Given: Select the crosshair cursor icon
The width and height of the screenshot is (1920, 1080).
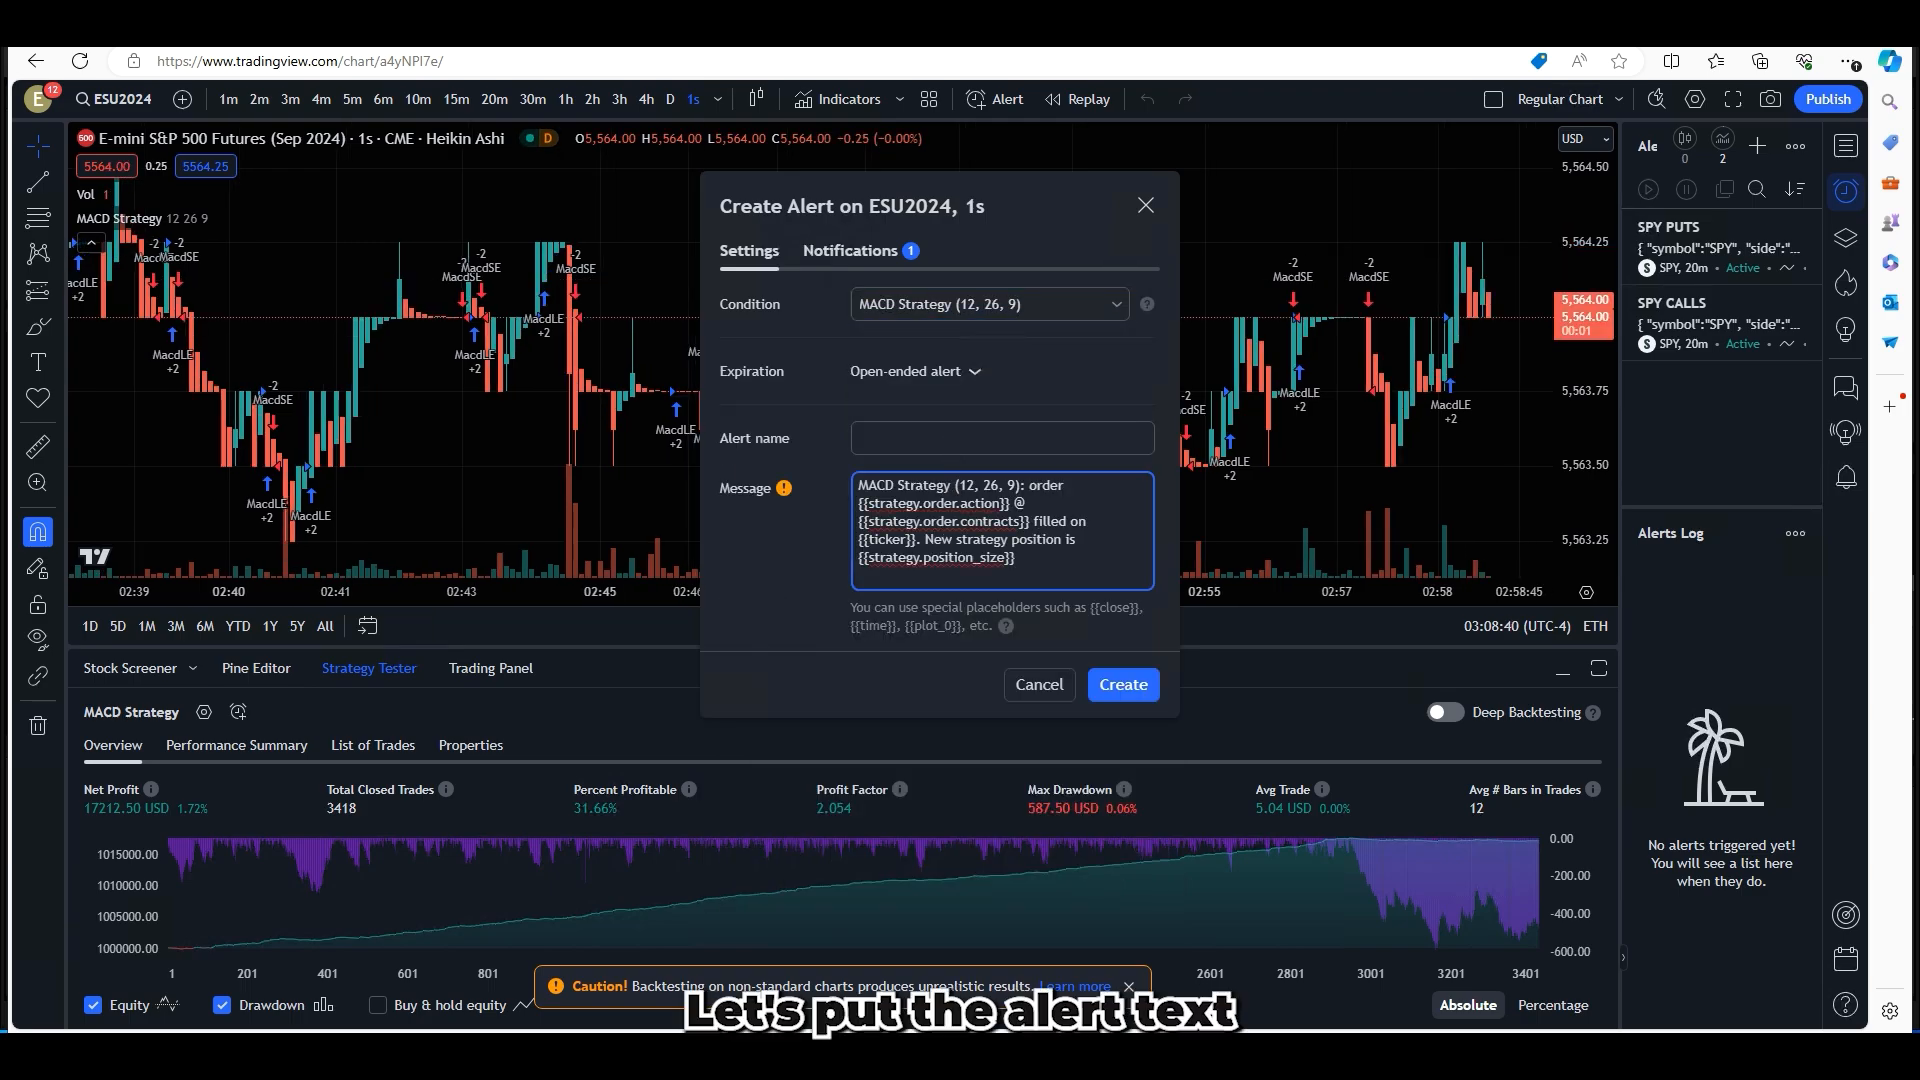Looking at the screenshot, I should (38, 146).
